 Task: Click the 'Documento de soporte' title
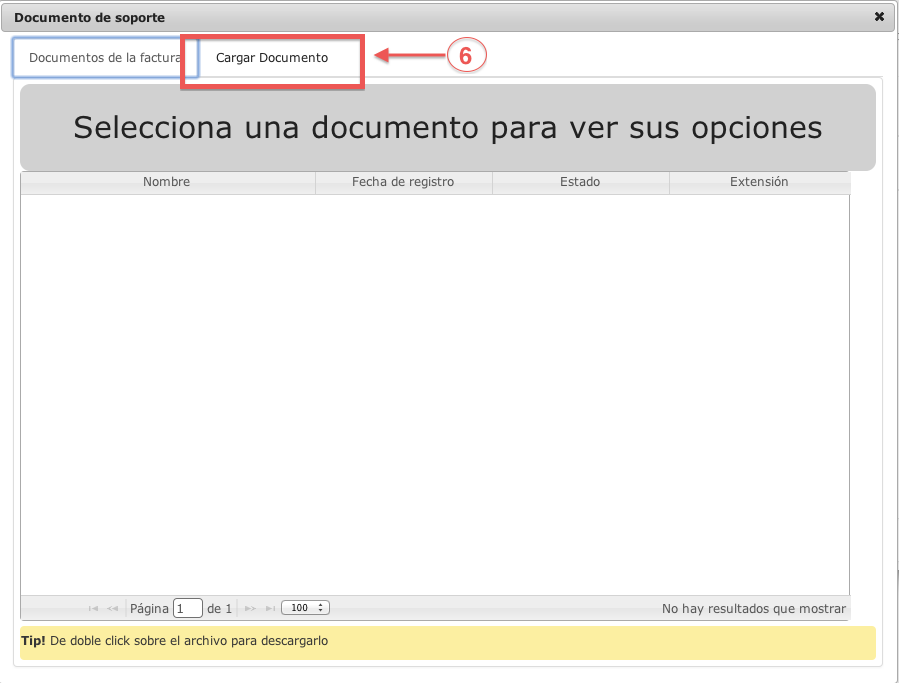(x=89, y=17)
